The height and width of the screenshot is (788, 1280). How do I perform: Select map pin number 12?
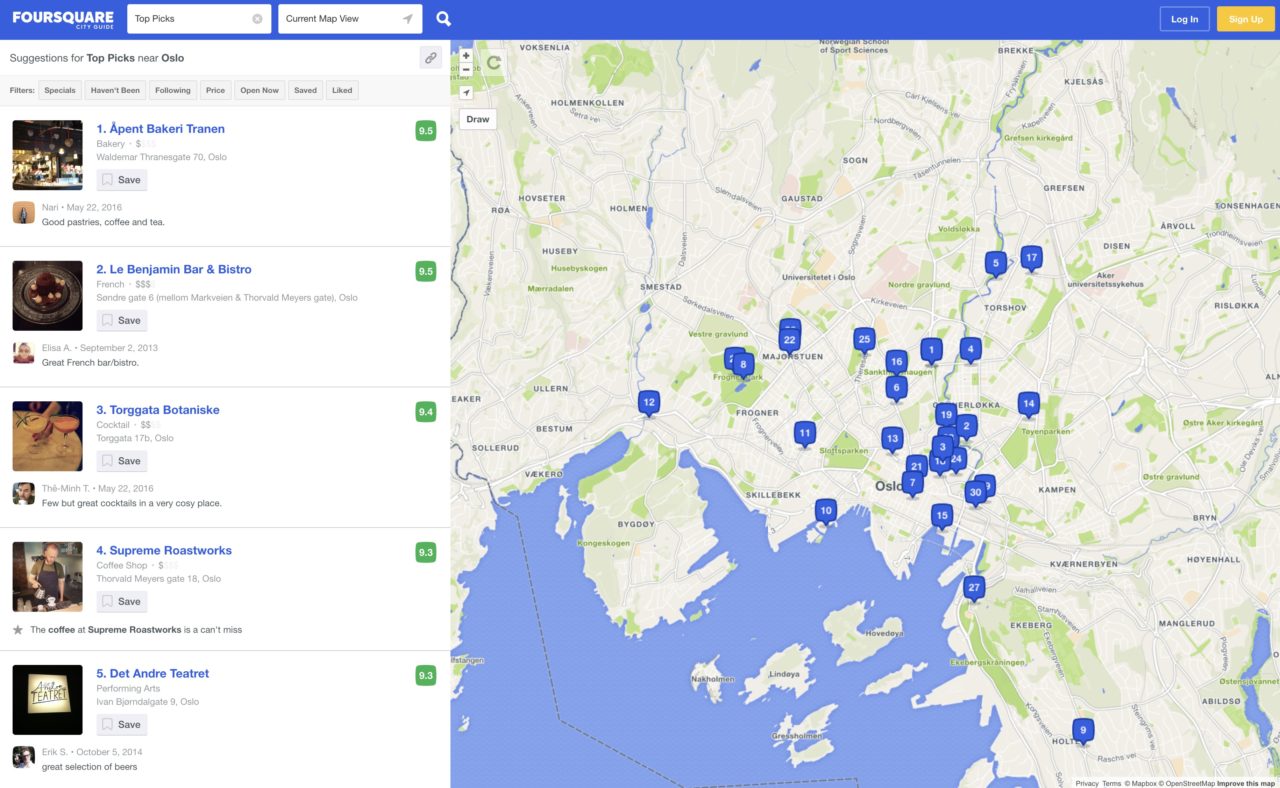(649, 403)
